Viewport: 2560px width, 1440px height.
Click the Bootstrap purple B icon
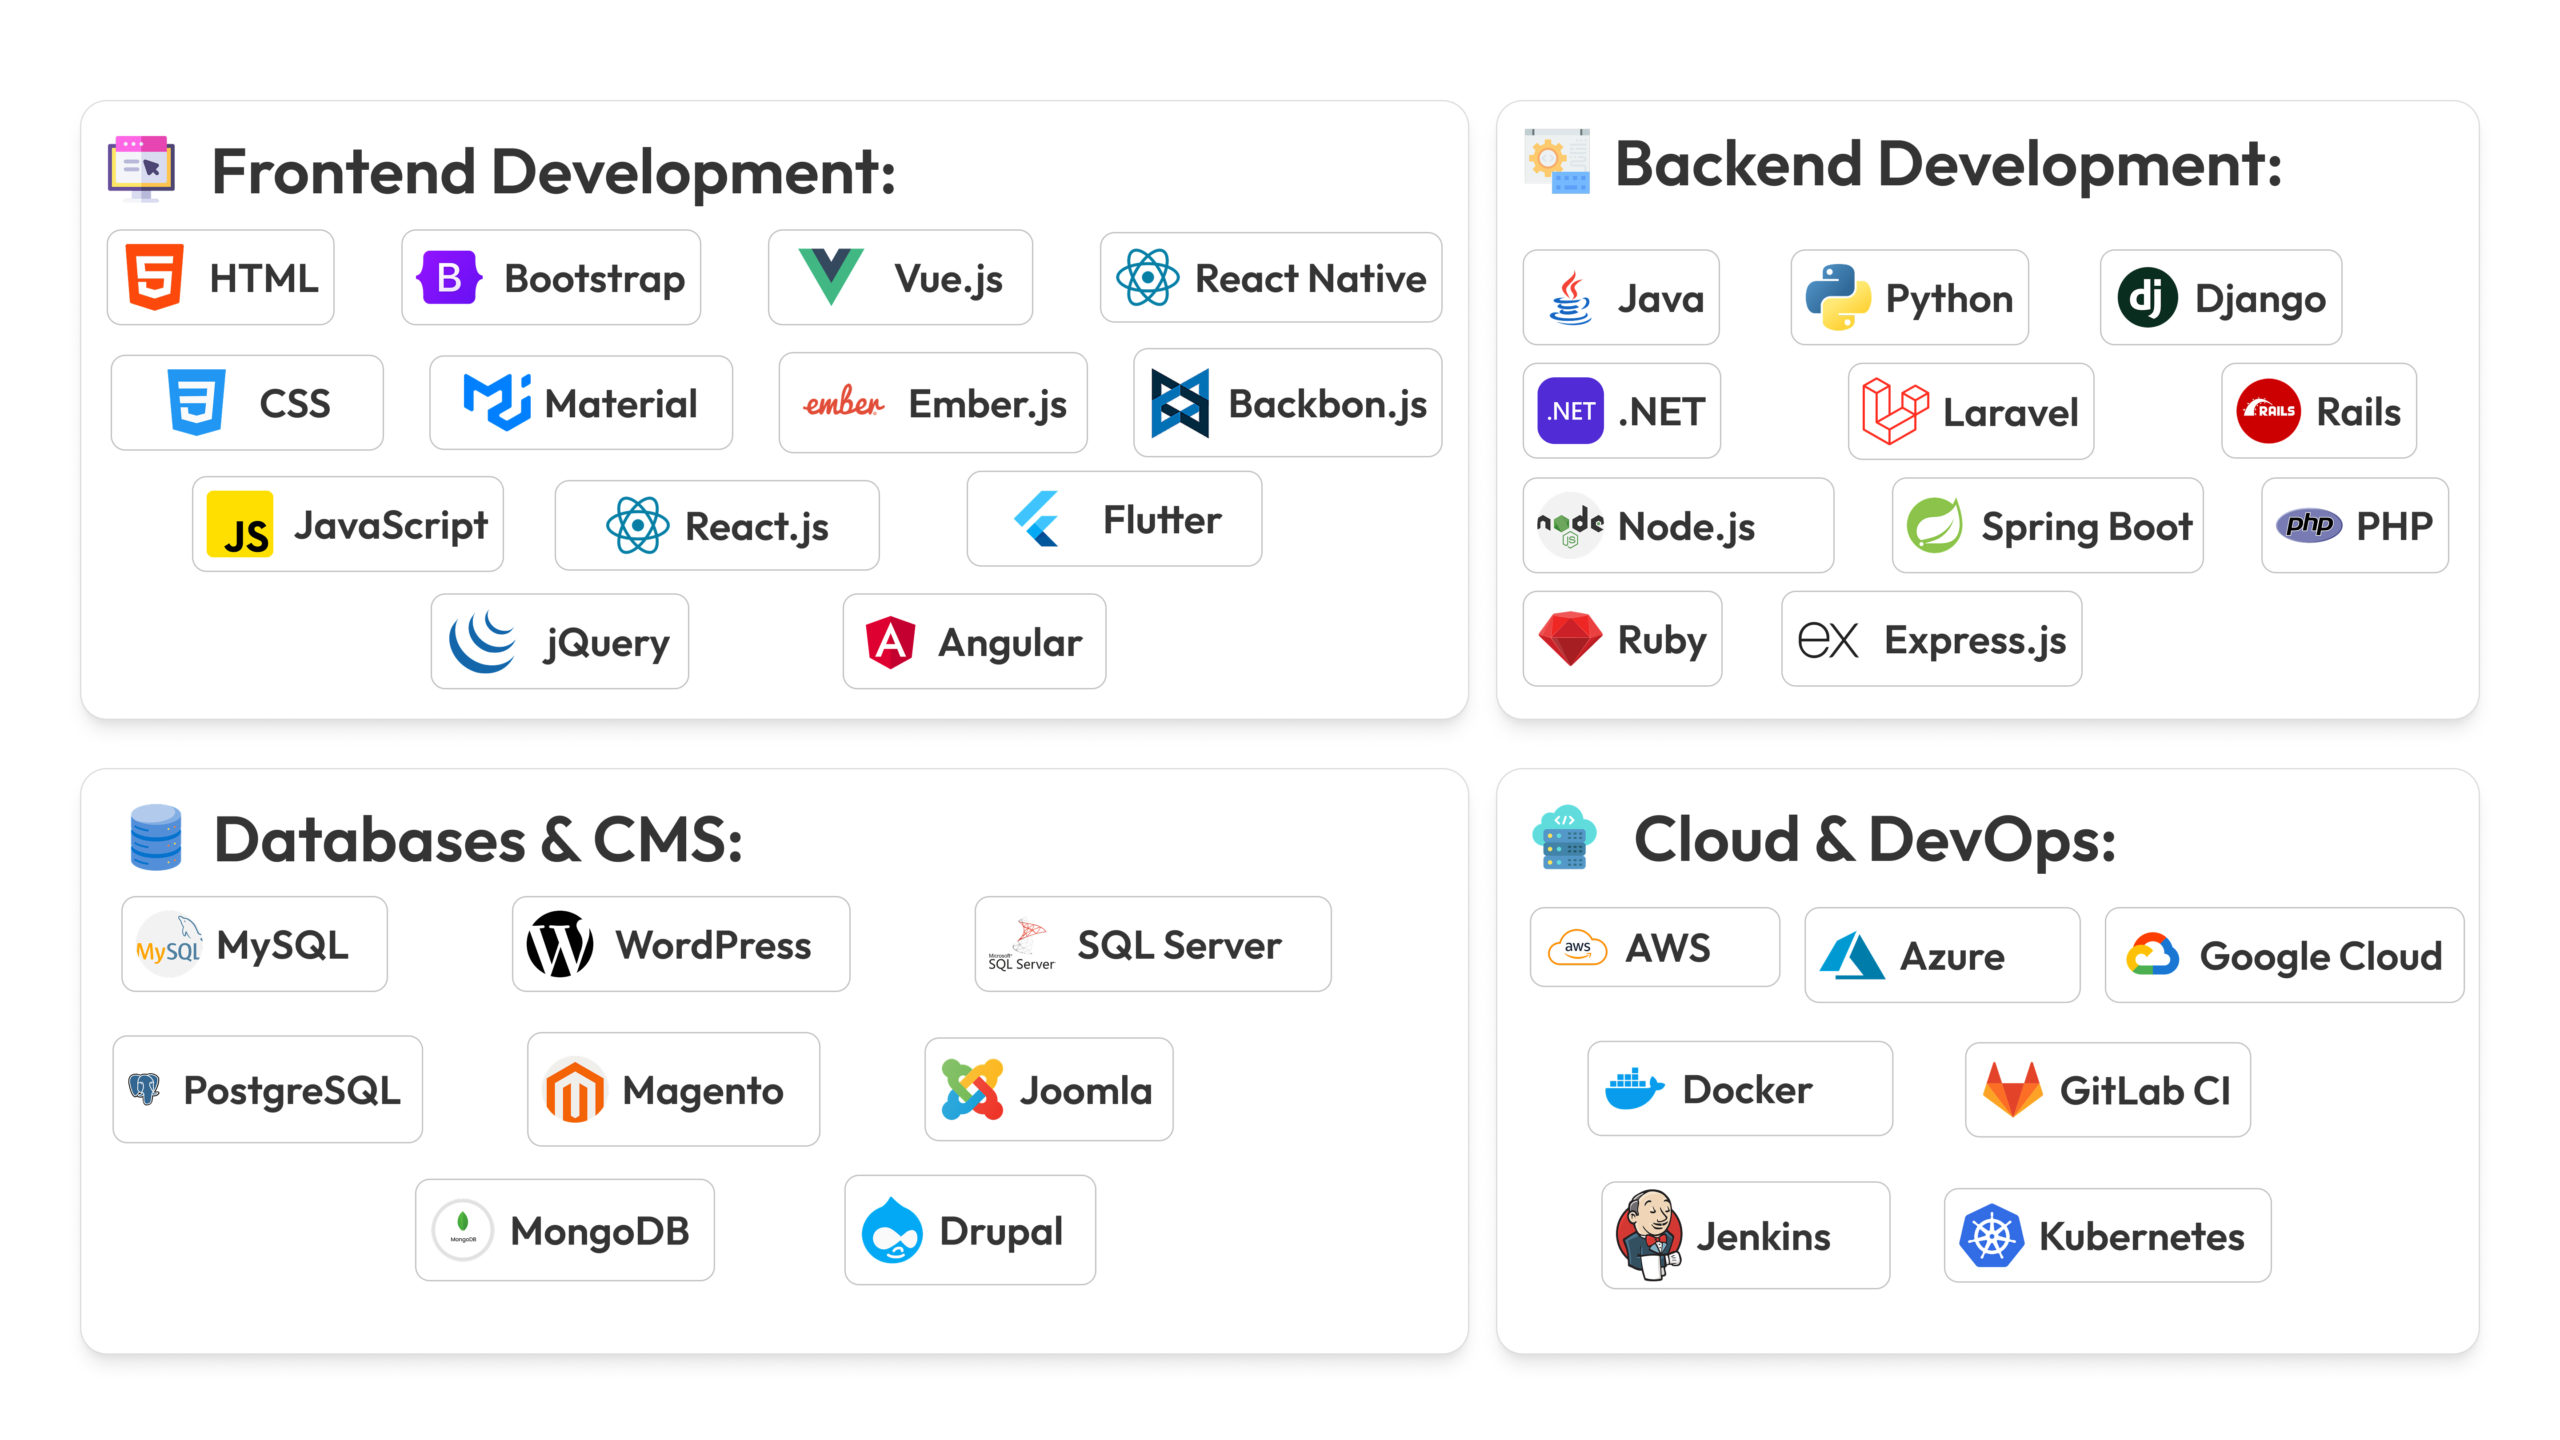pos(449,277)
